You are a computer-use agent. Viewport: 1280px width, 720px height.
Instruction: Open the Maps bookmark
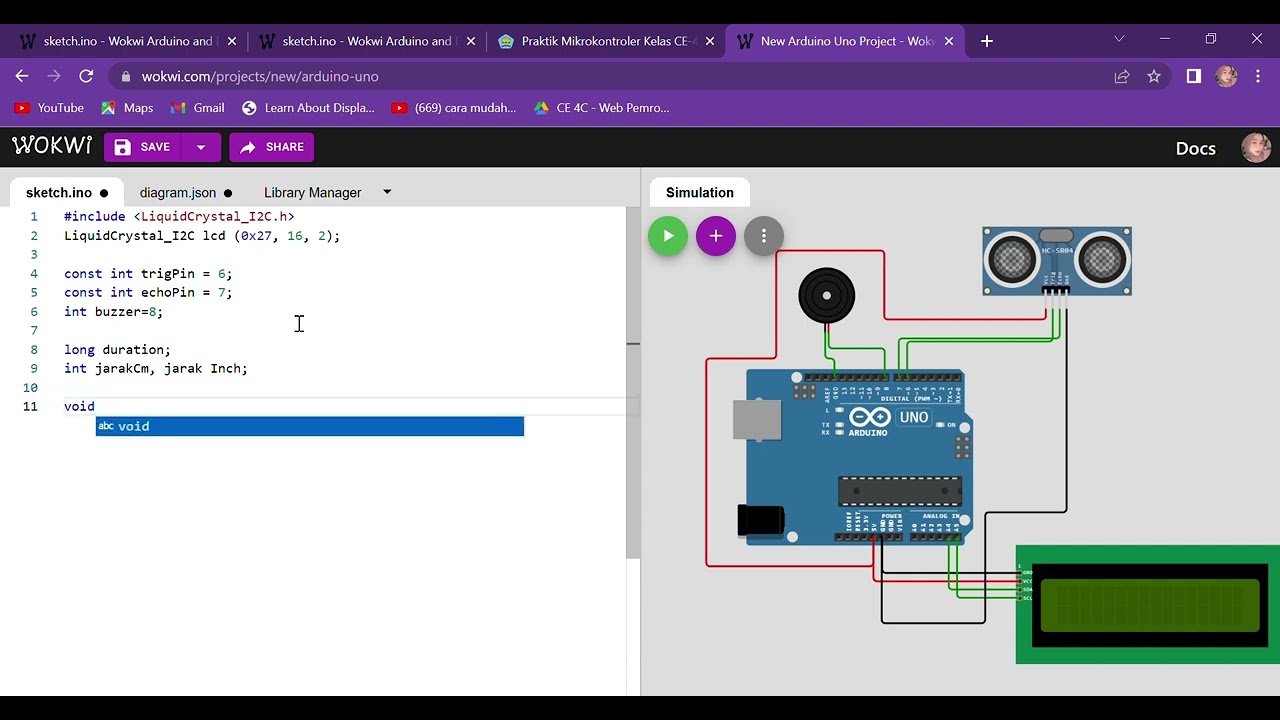pyautogui.click(x=127, y=108)
